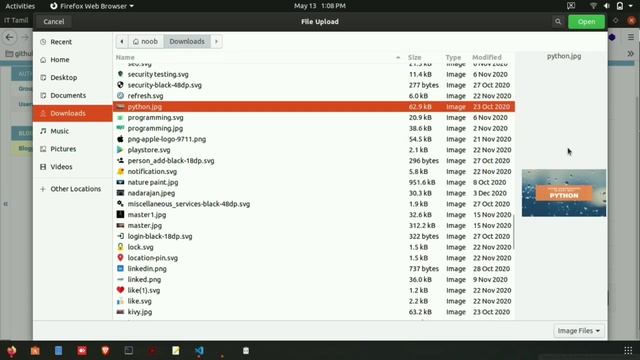Open Recent in sidebar
This screenshot has width=640, height=360.
[x=73, y=42]
